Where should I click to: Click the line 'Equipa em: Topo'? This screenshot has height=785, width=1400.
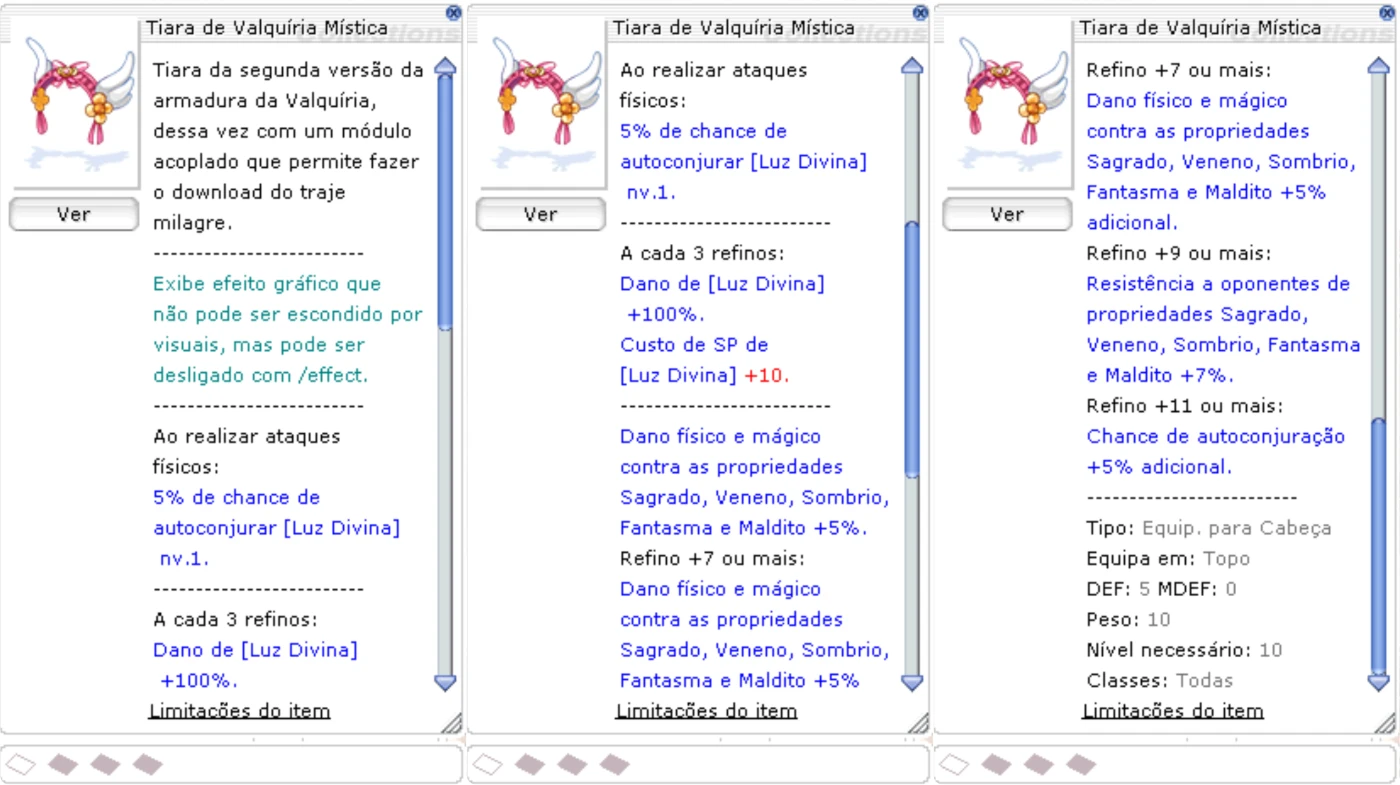(1168, 559)
